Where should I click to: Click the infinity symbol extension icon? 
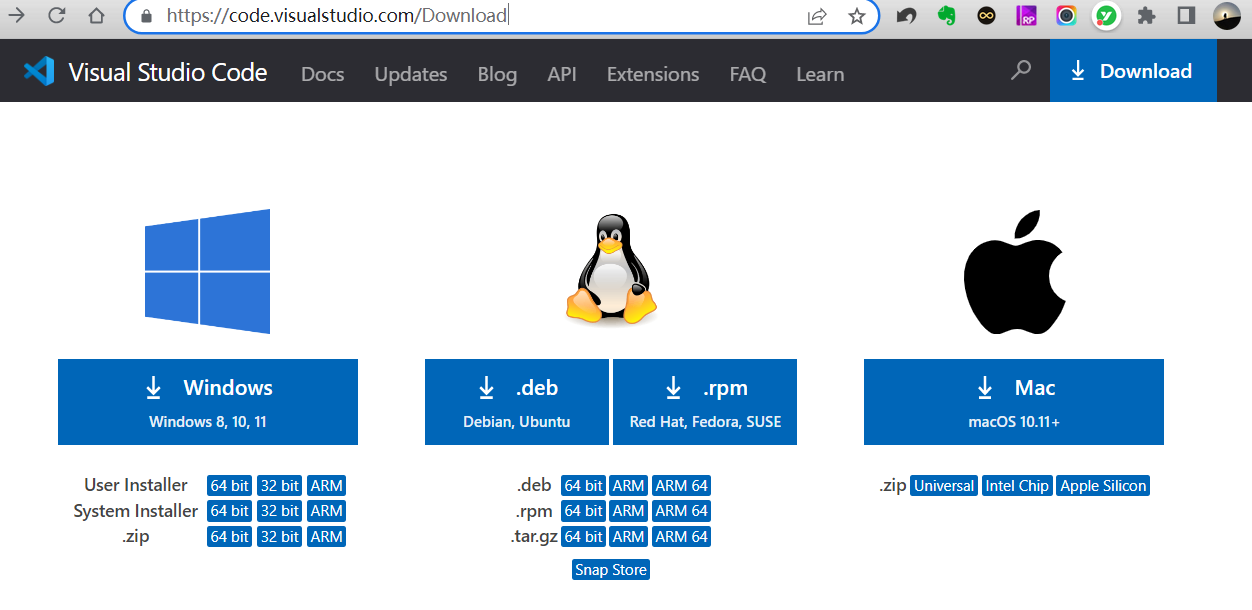click(x=987, y=16)
